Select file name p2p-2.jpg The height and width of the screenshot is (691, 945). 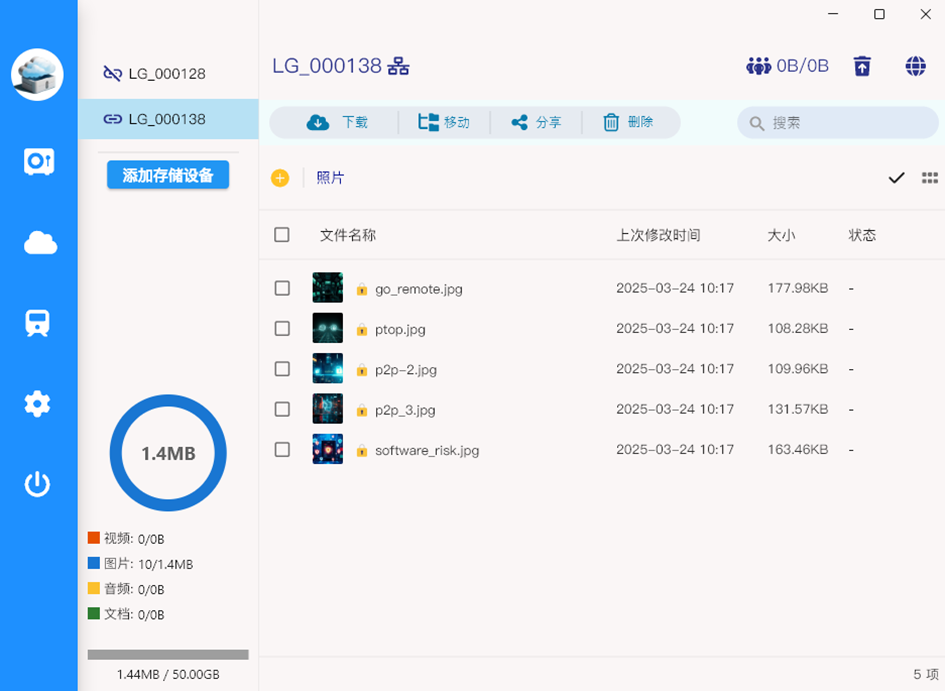click(406, 370)
